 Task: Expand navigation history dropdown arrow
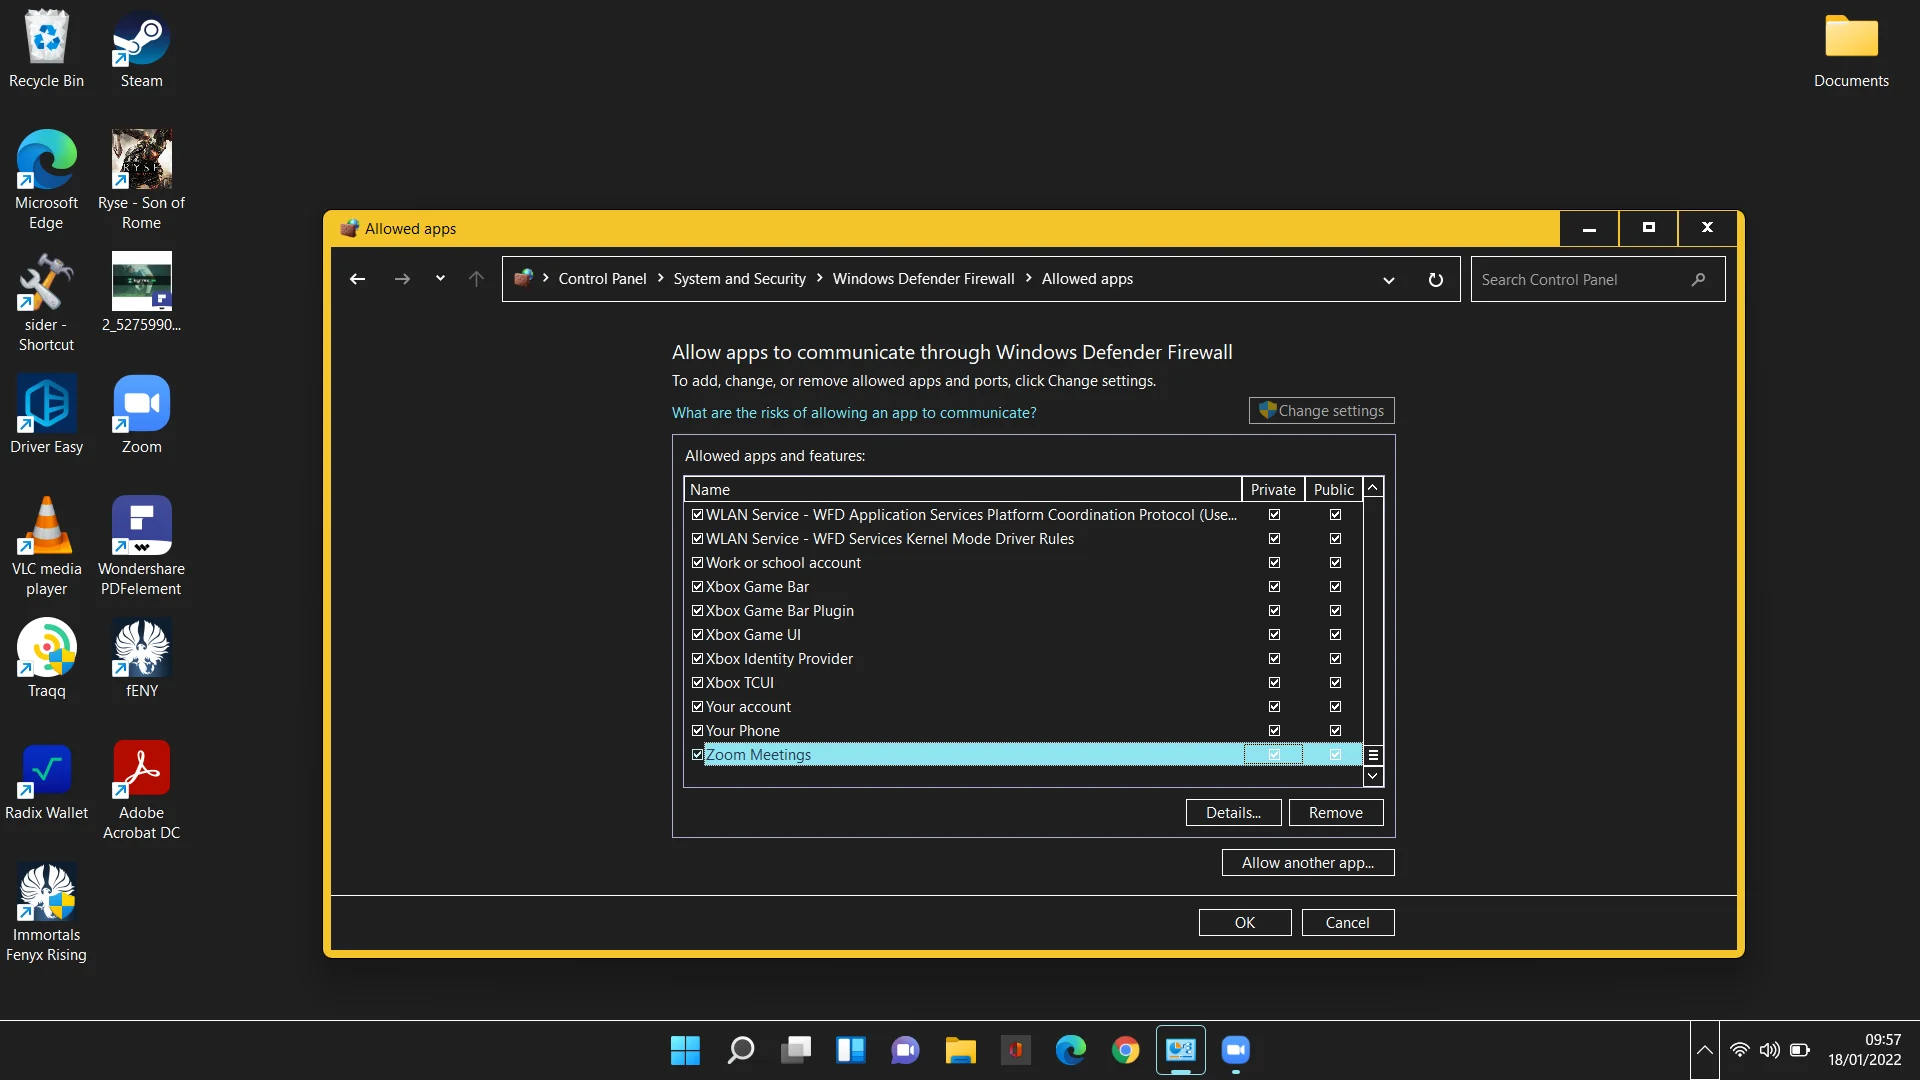pyautogui.click(x=440, y=278)
